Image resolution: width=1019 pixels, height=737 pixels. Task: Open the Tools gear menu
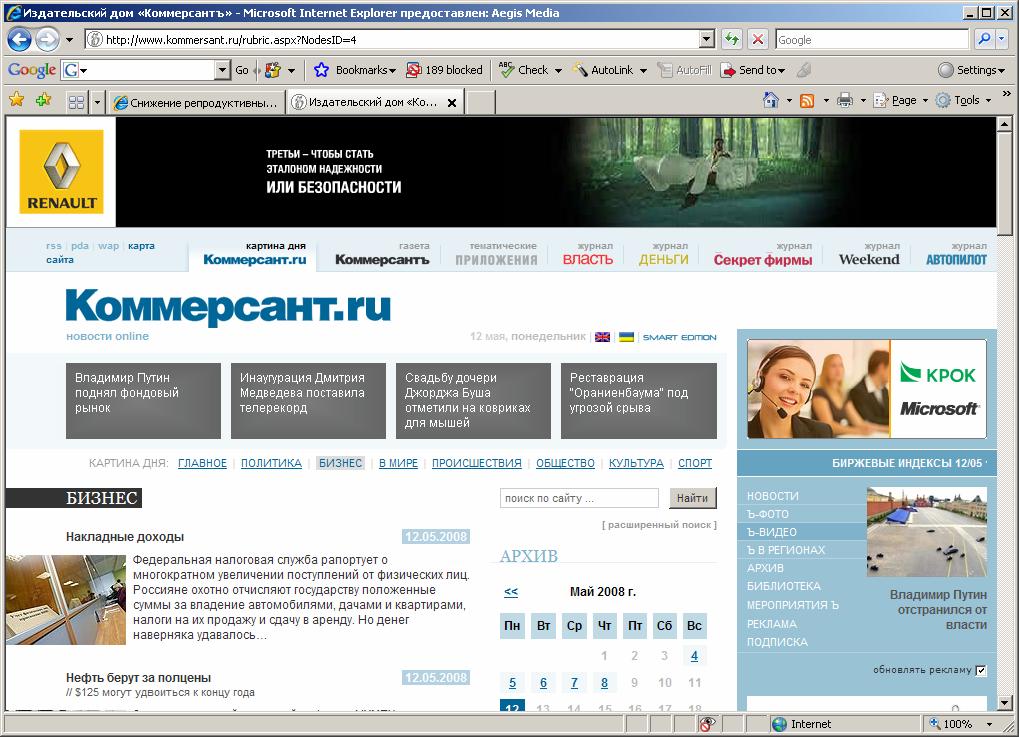pyautogui.click(x=962, y=100)
